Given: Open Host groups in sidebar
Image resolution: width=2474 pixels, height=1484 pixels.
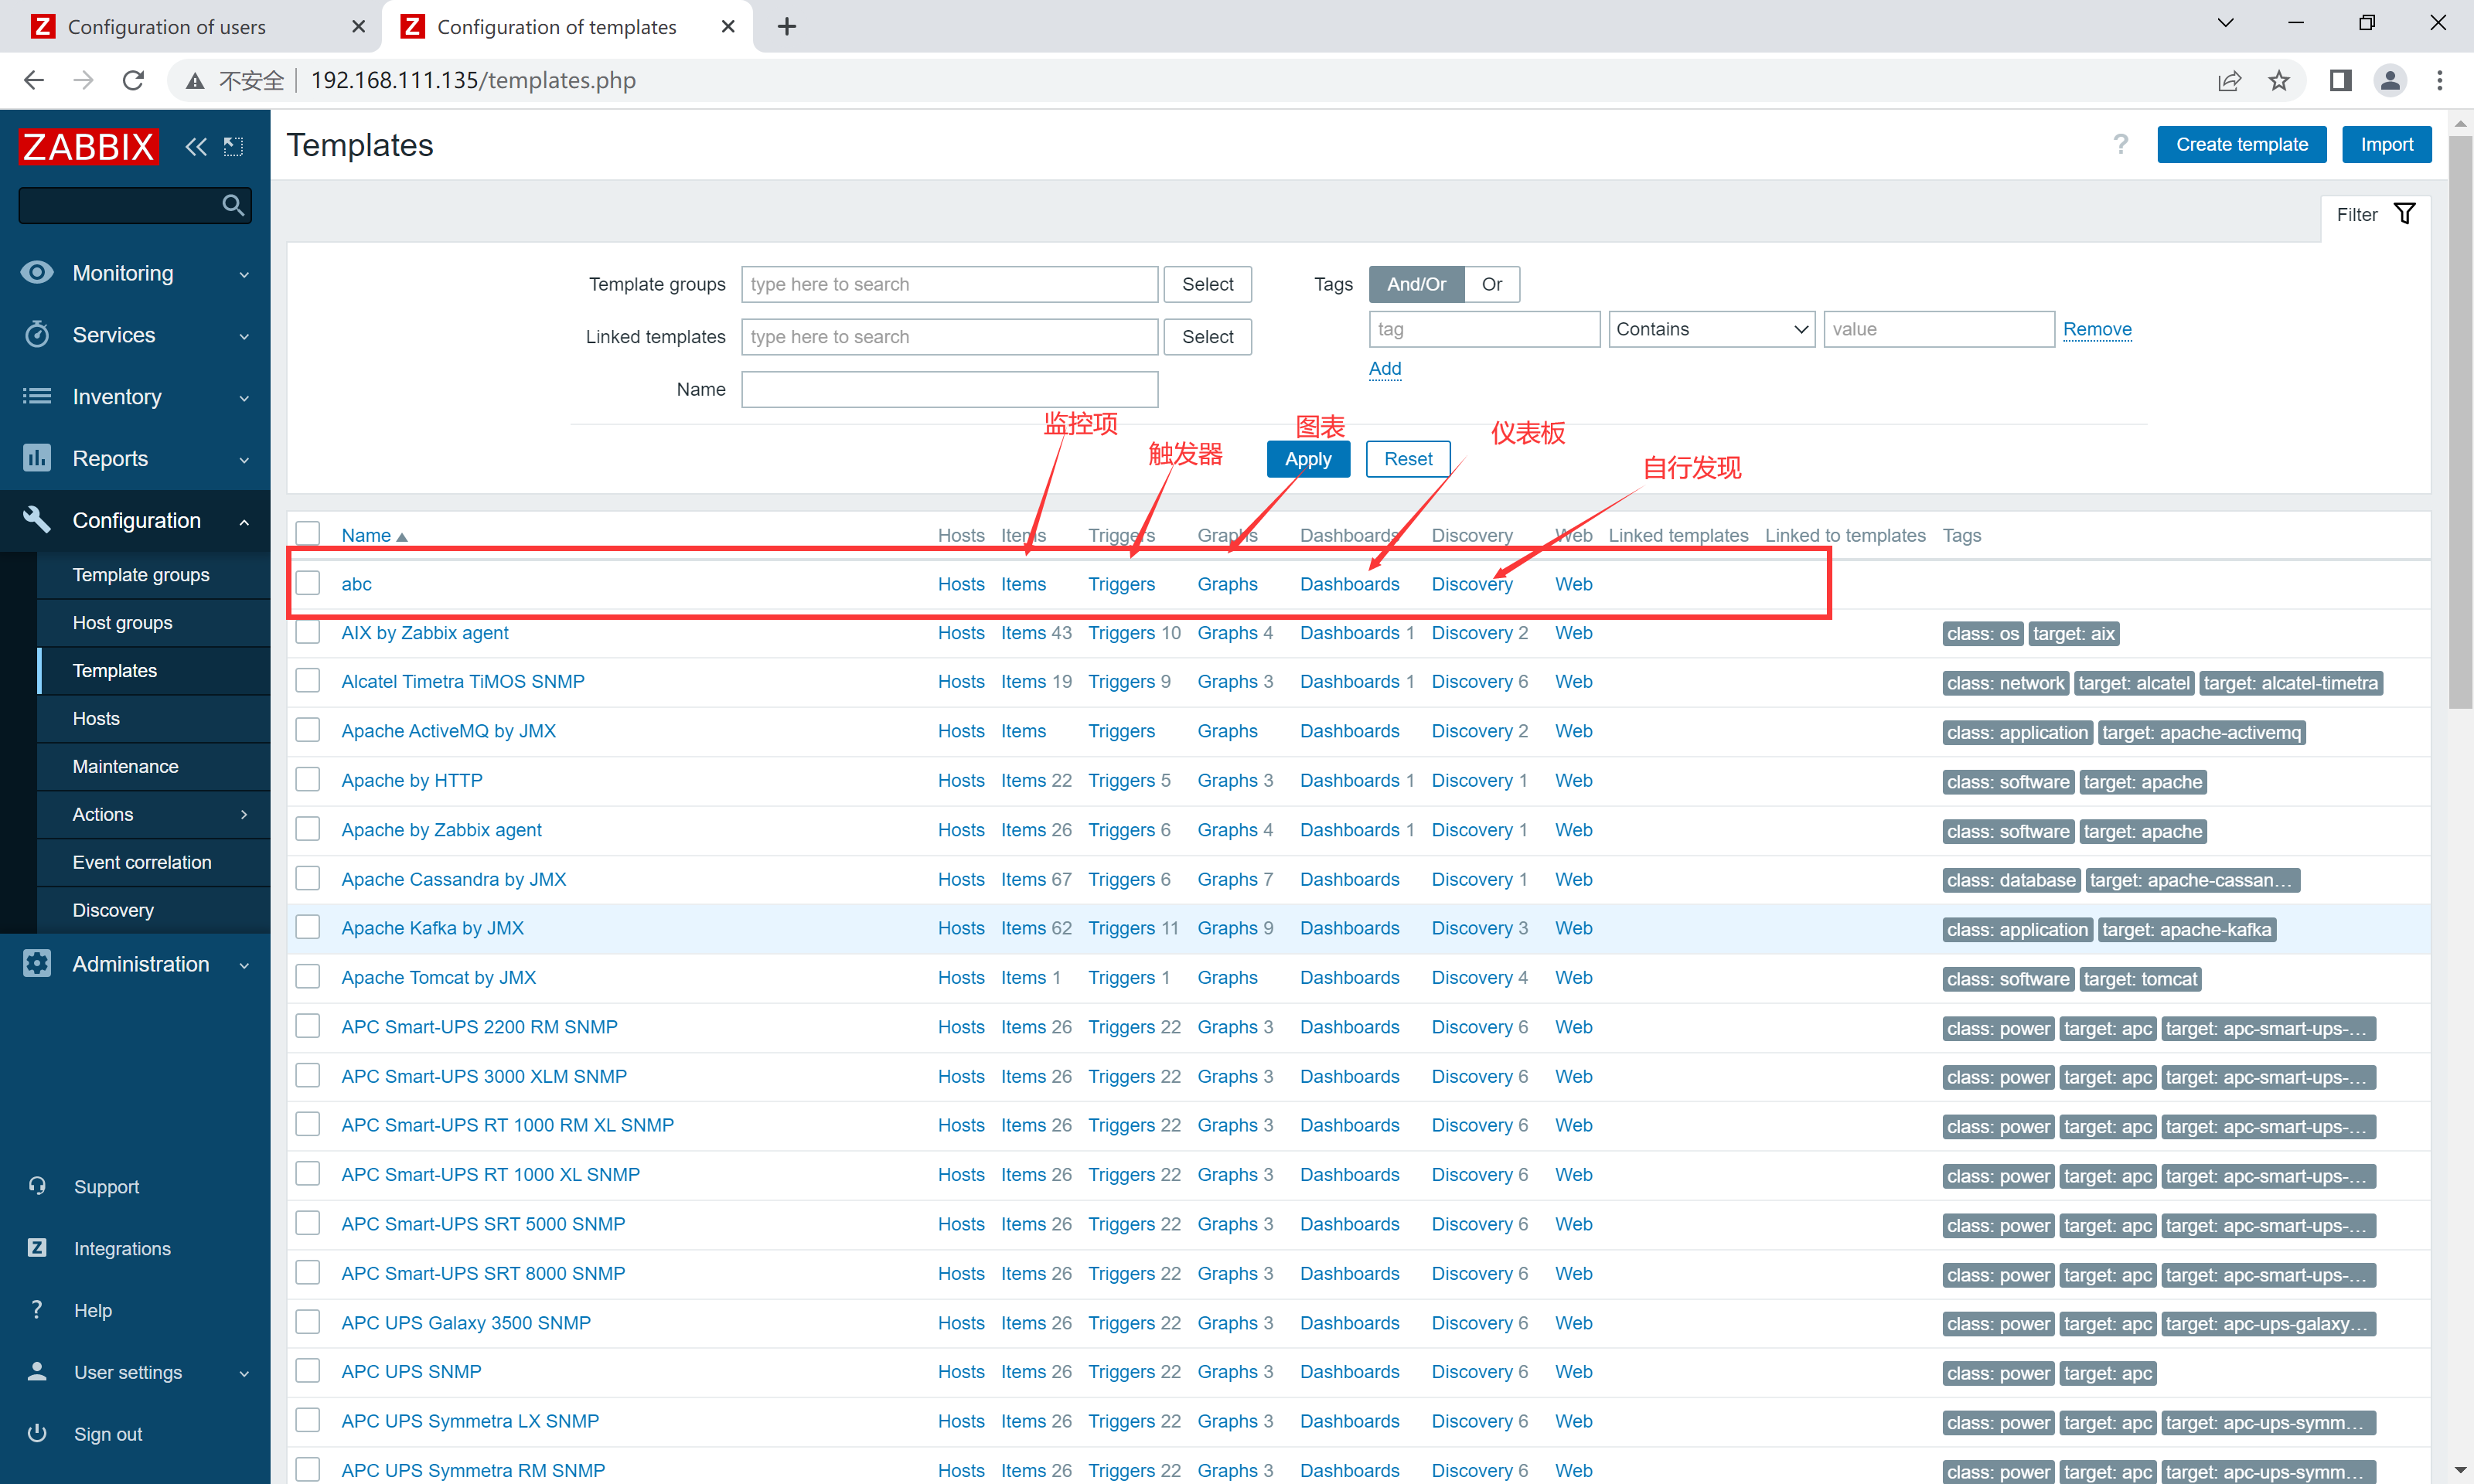Looking at the screenshot, I should [x=123, y=622].
